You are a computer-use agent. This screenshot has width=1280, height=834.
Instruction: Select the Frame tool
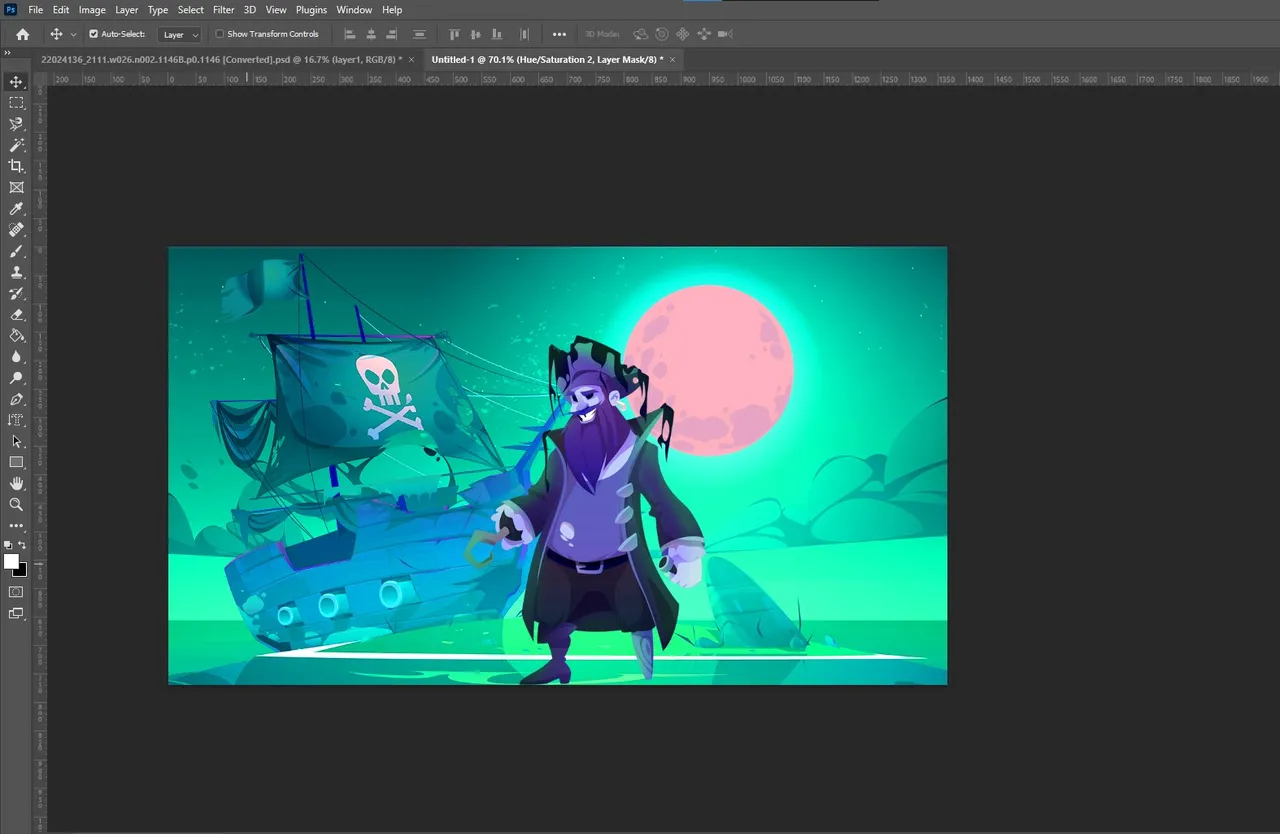pyautogui.click(x=16, y=187)
